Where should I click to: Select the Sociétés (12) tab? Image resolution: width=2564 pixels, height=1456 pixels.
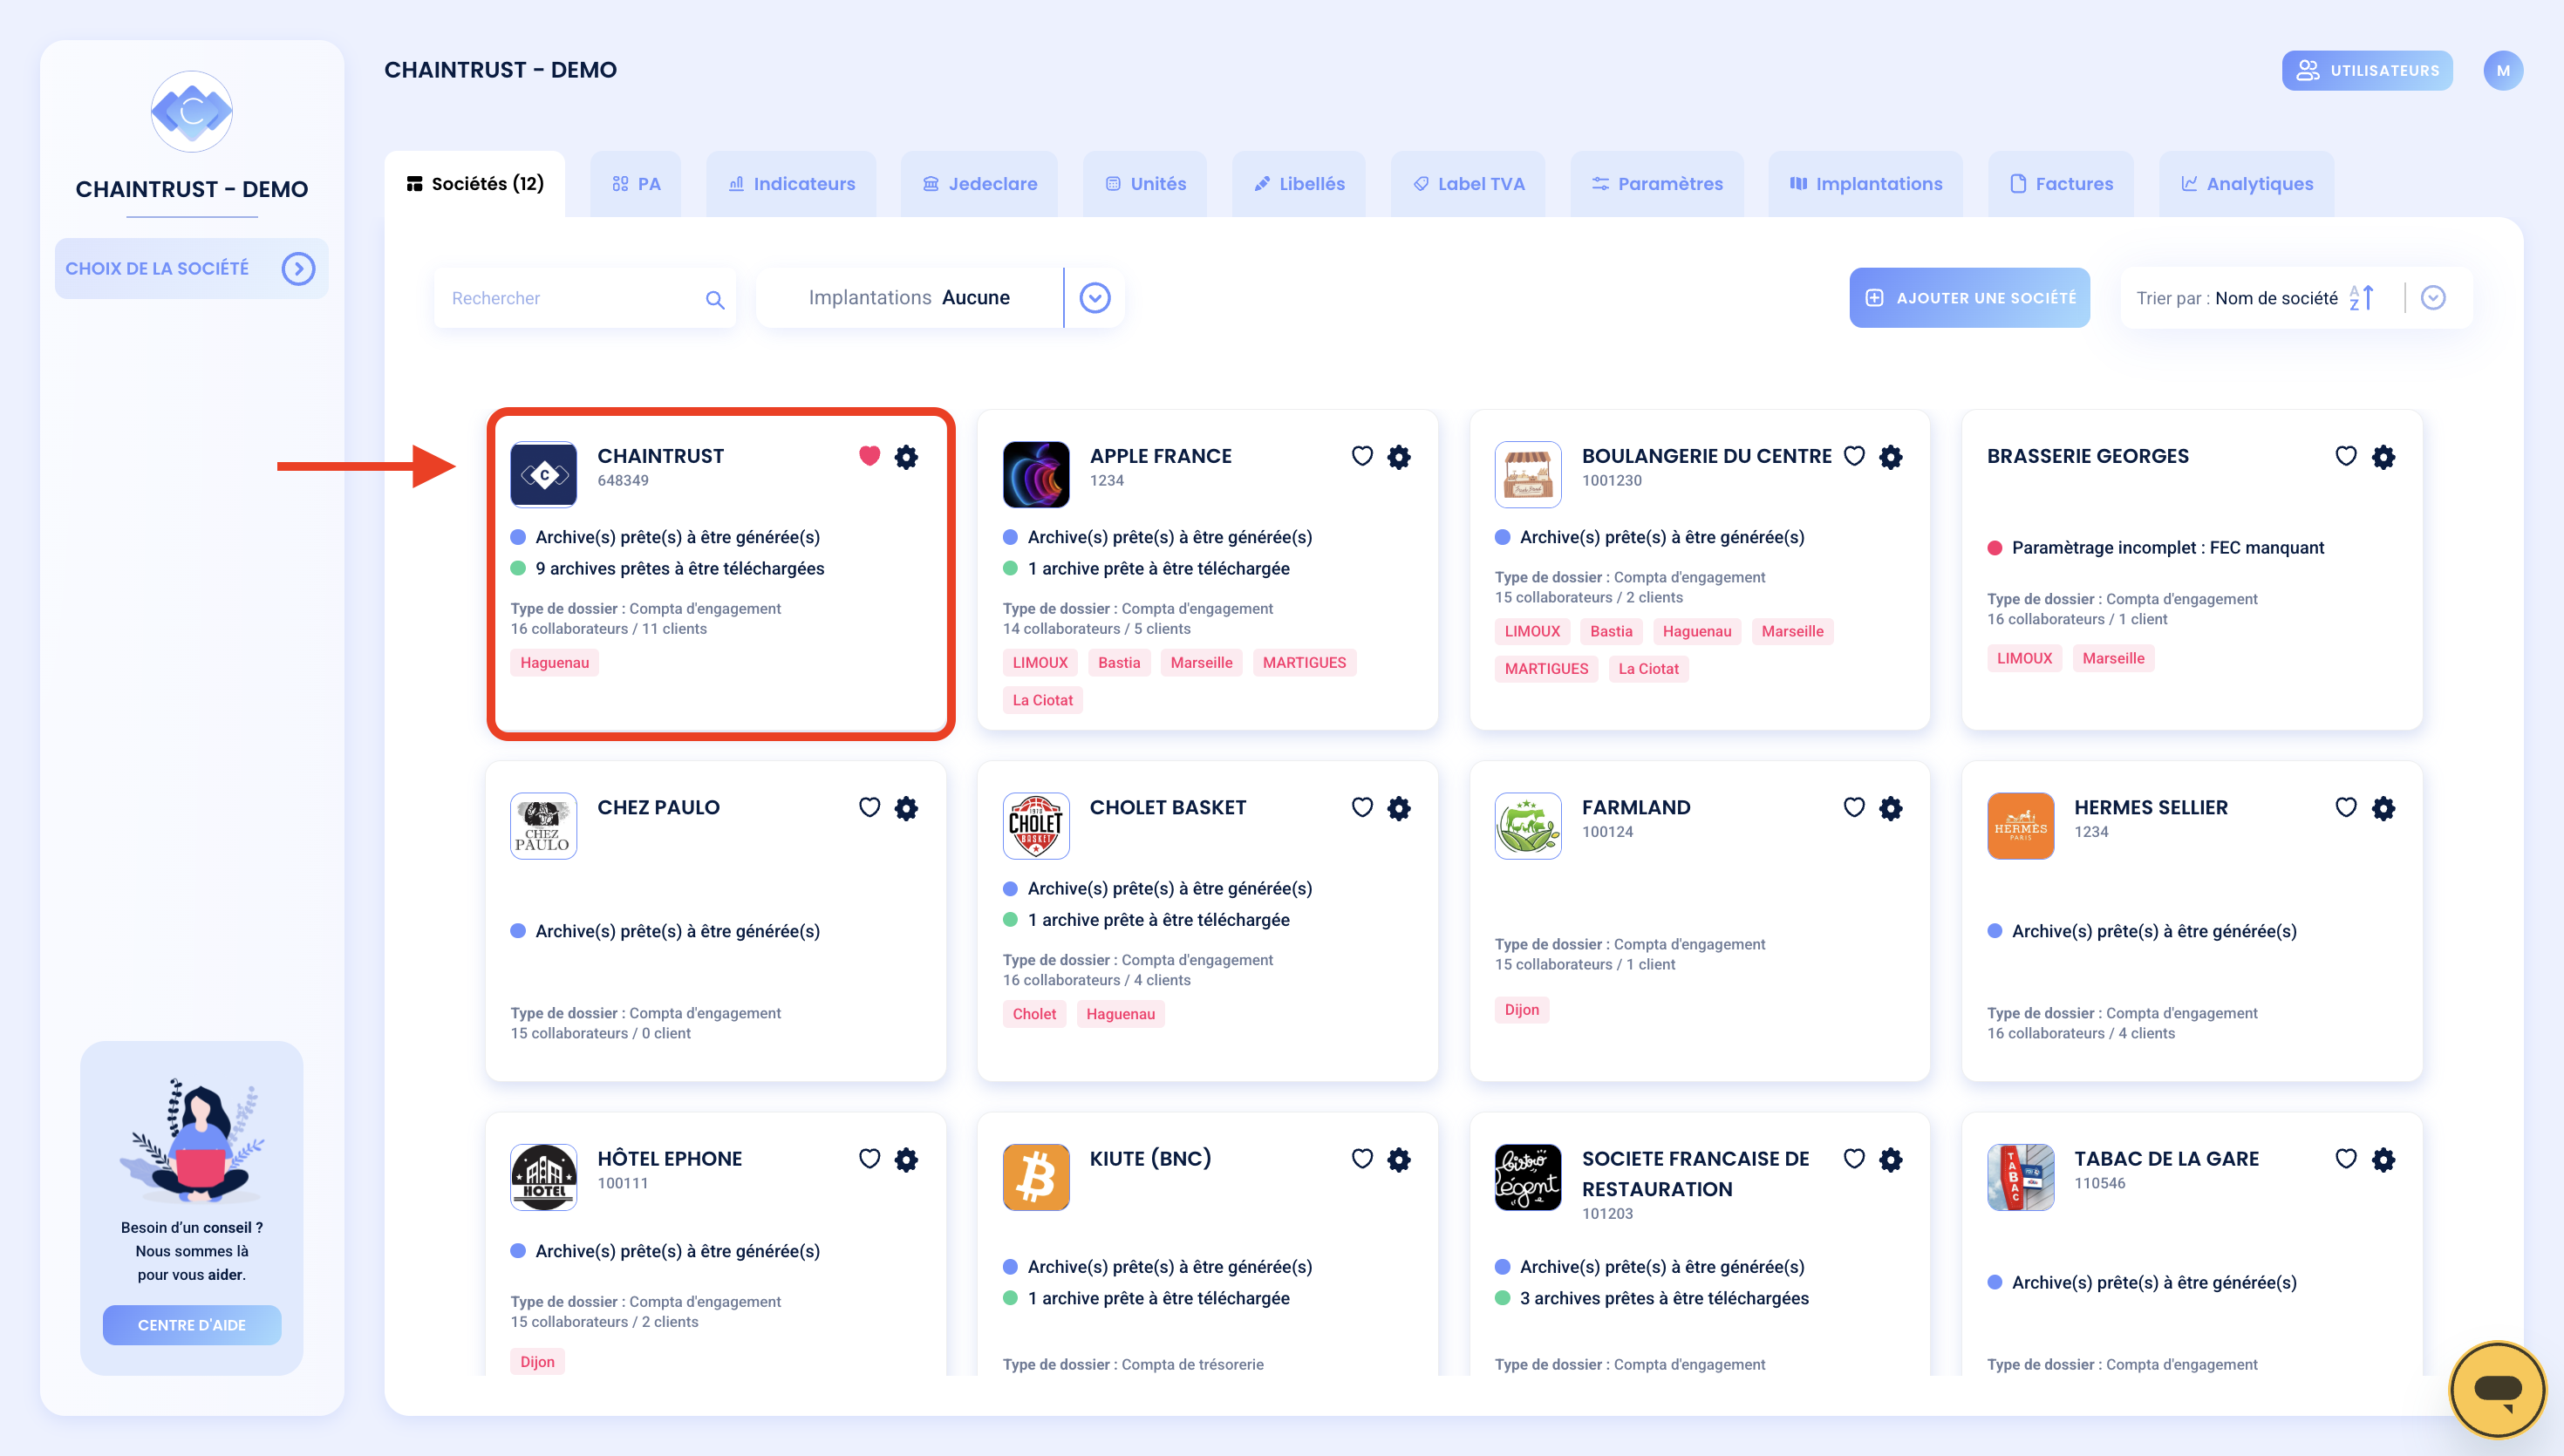475,184
